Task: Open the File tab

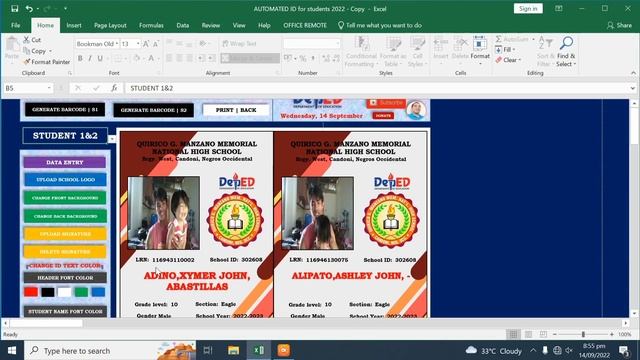Action: click(x=16, y=25)
